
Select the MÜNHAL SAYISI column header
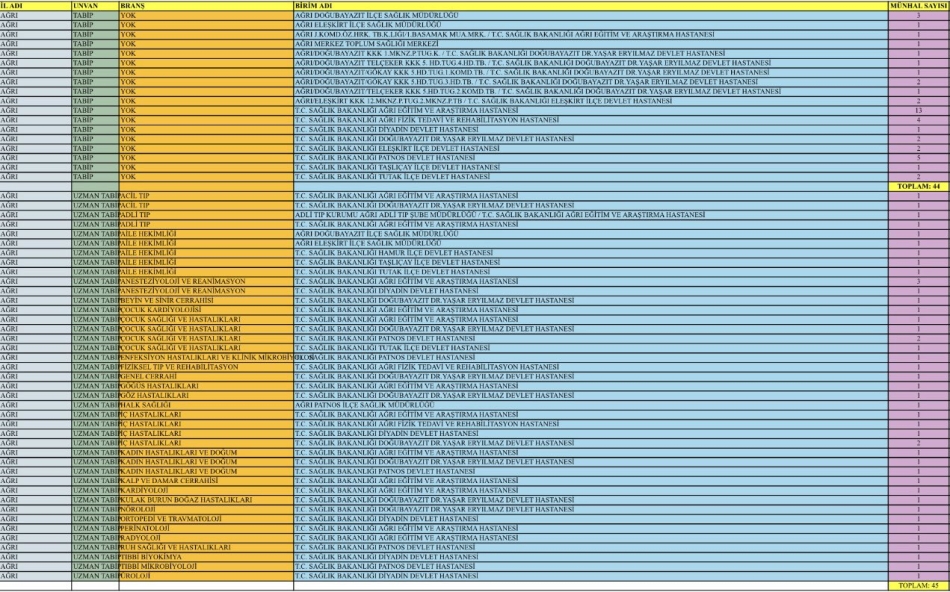pyautogui.click(x=918, y=6)
